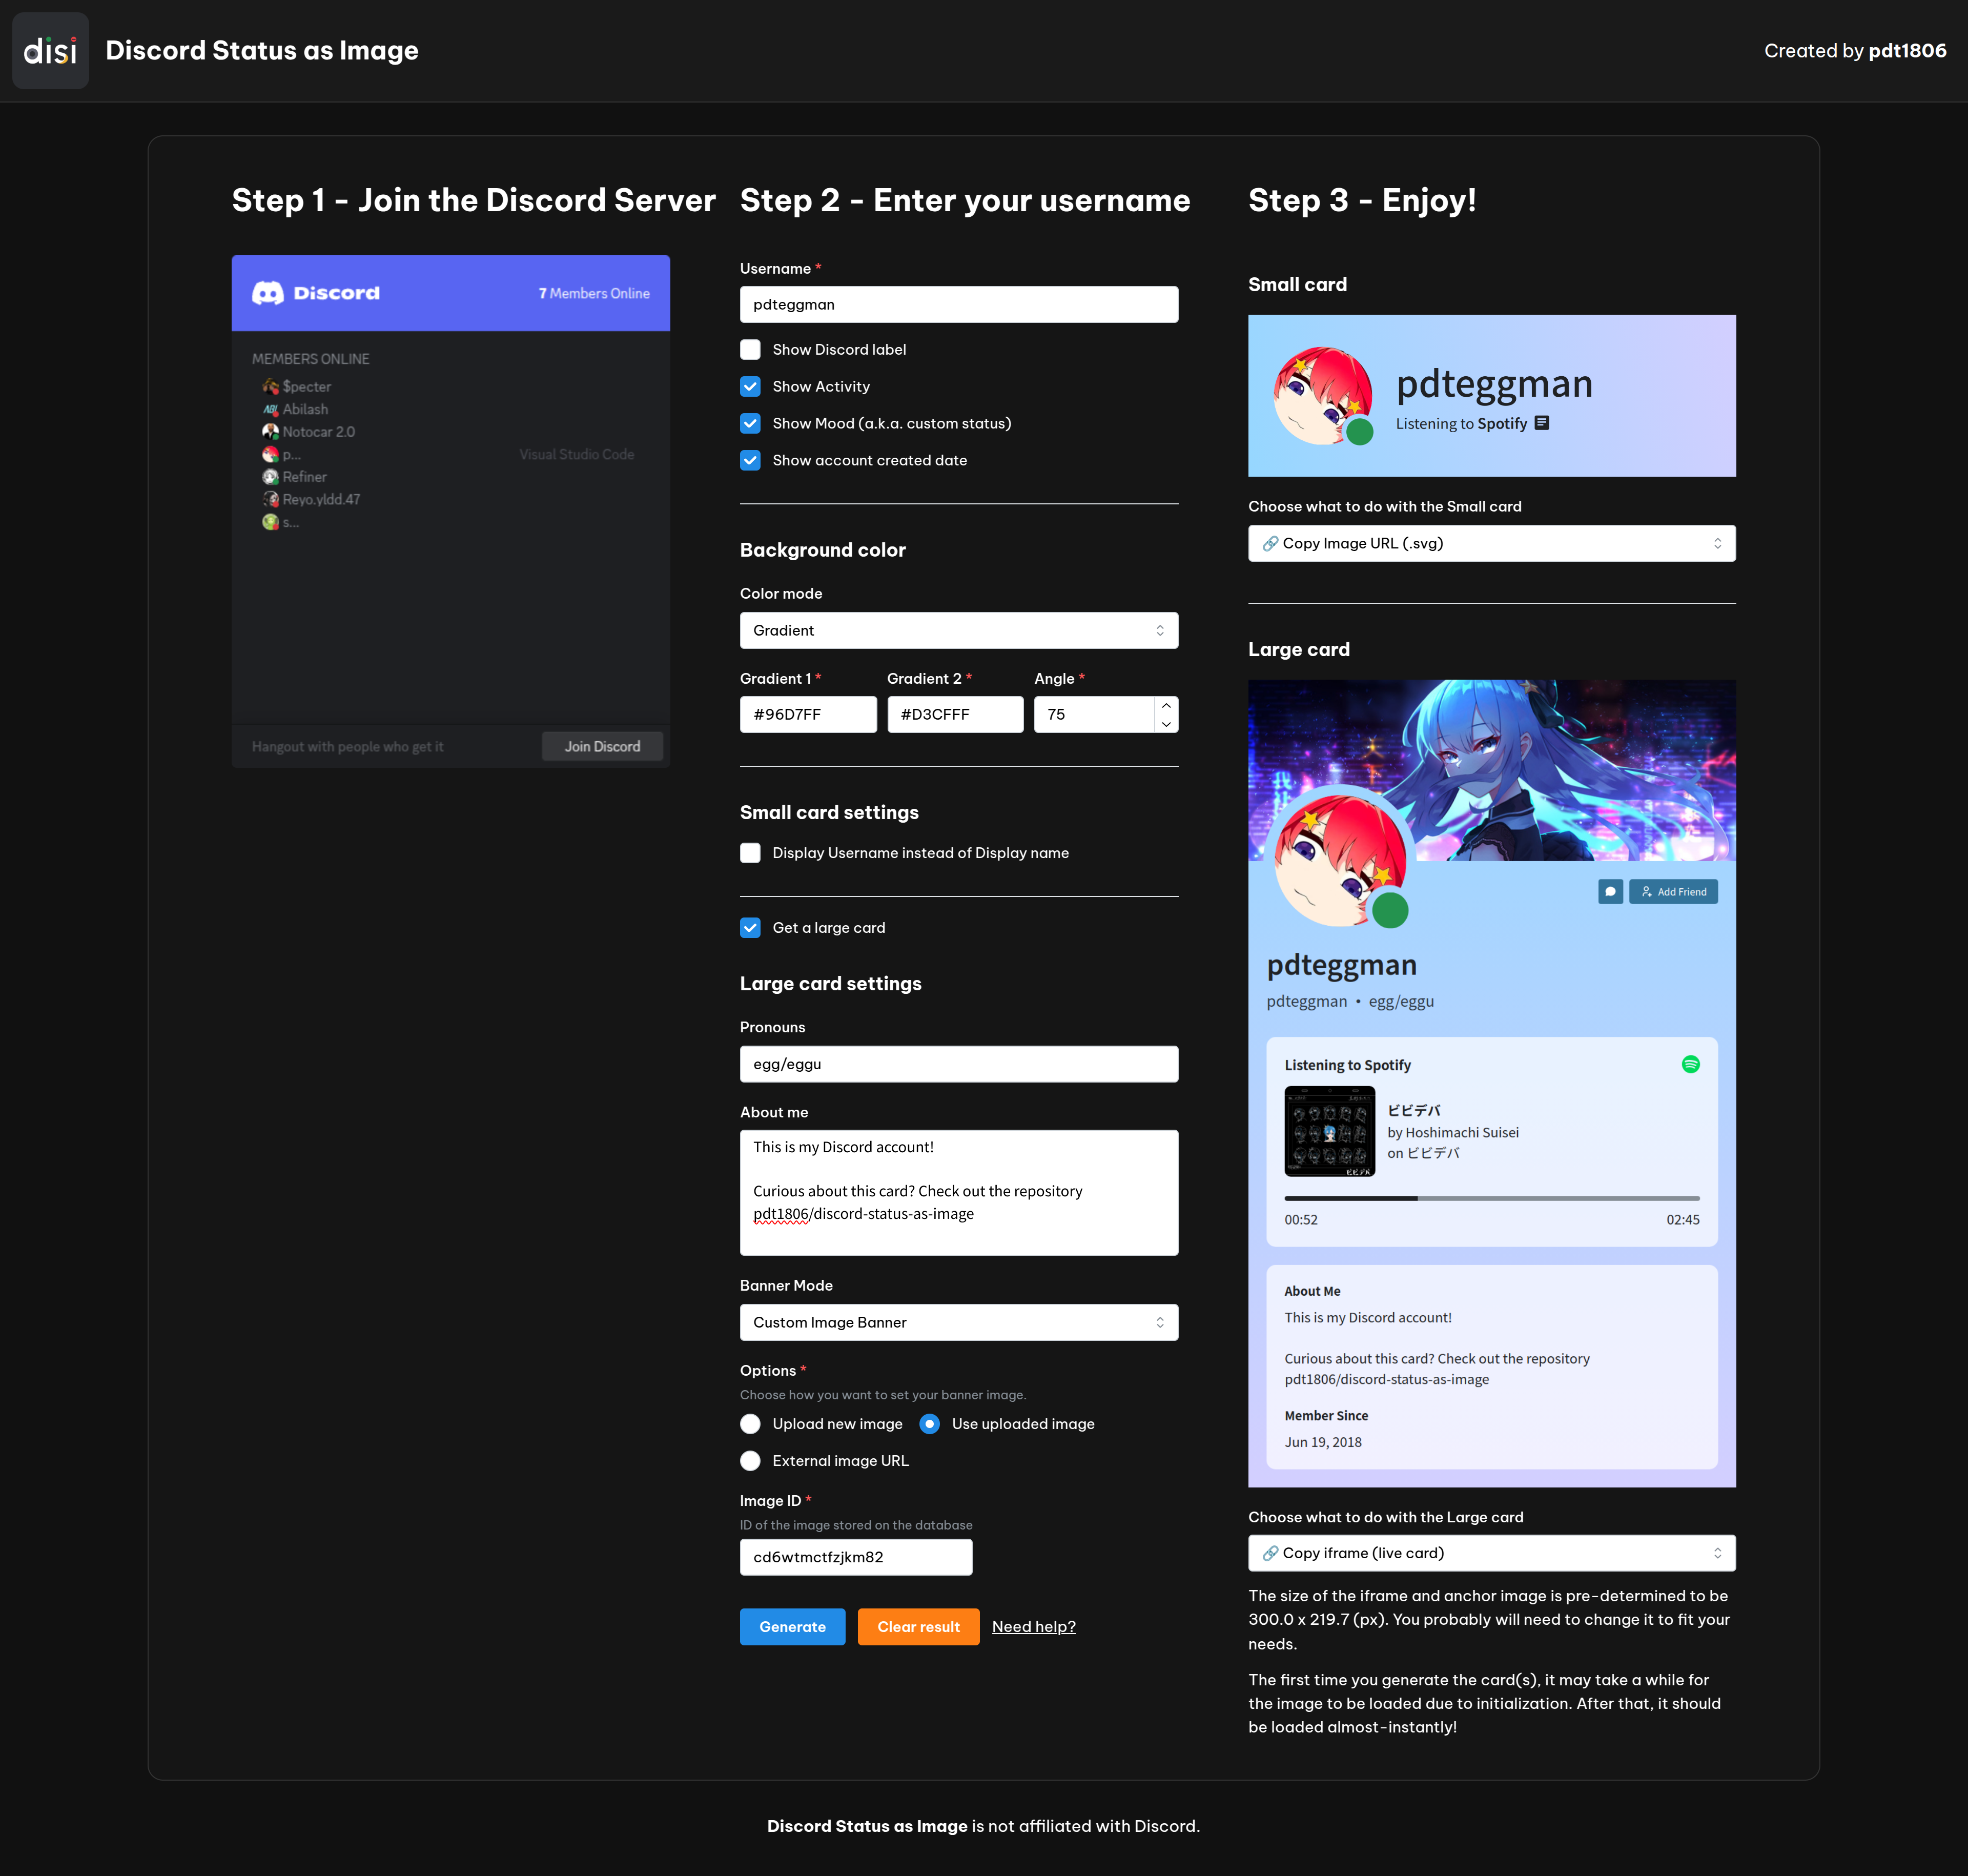Click the message icon on the large card

point(1610,891)
